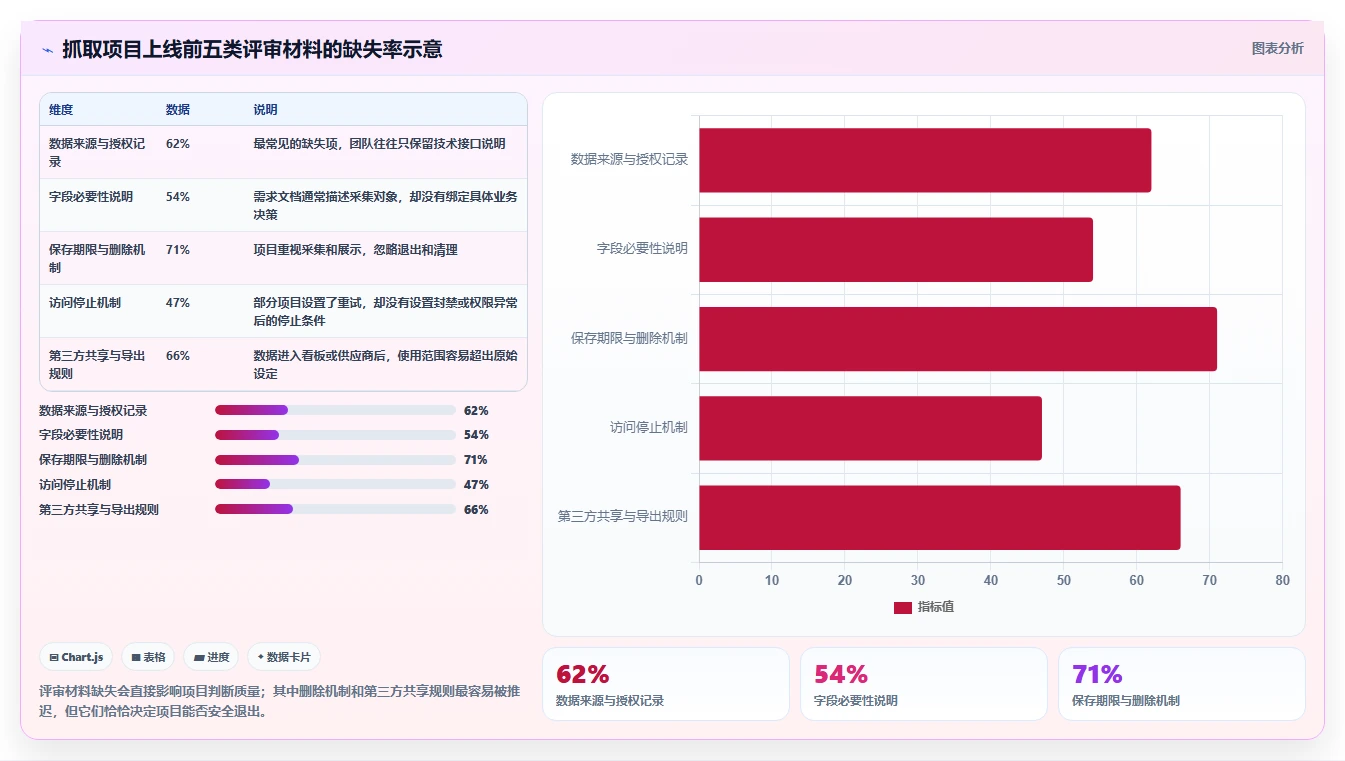1345x761 pixels.
Task: Click the red 指标值 legend color box
Action: 903,608
